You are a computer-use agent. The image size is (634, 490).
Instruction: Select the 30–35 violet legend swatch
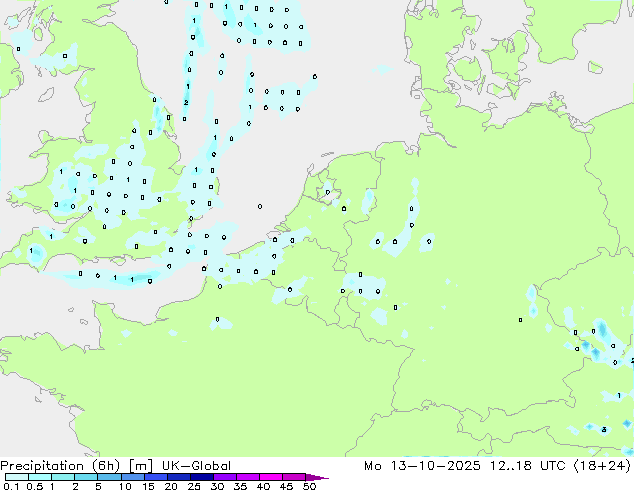tap(225, 477)
